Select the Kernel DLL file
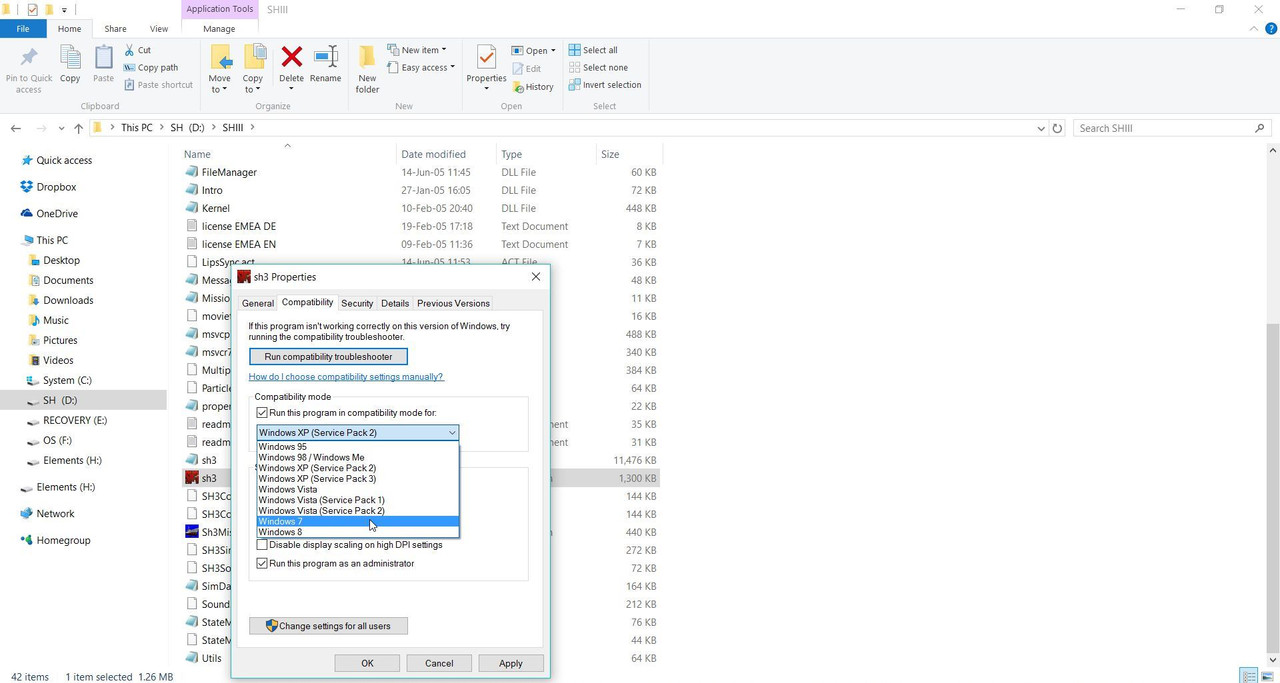 click(x=215, y=208)
